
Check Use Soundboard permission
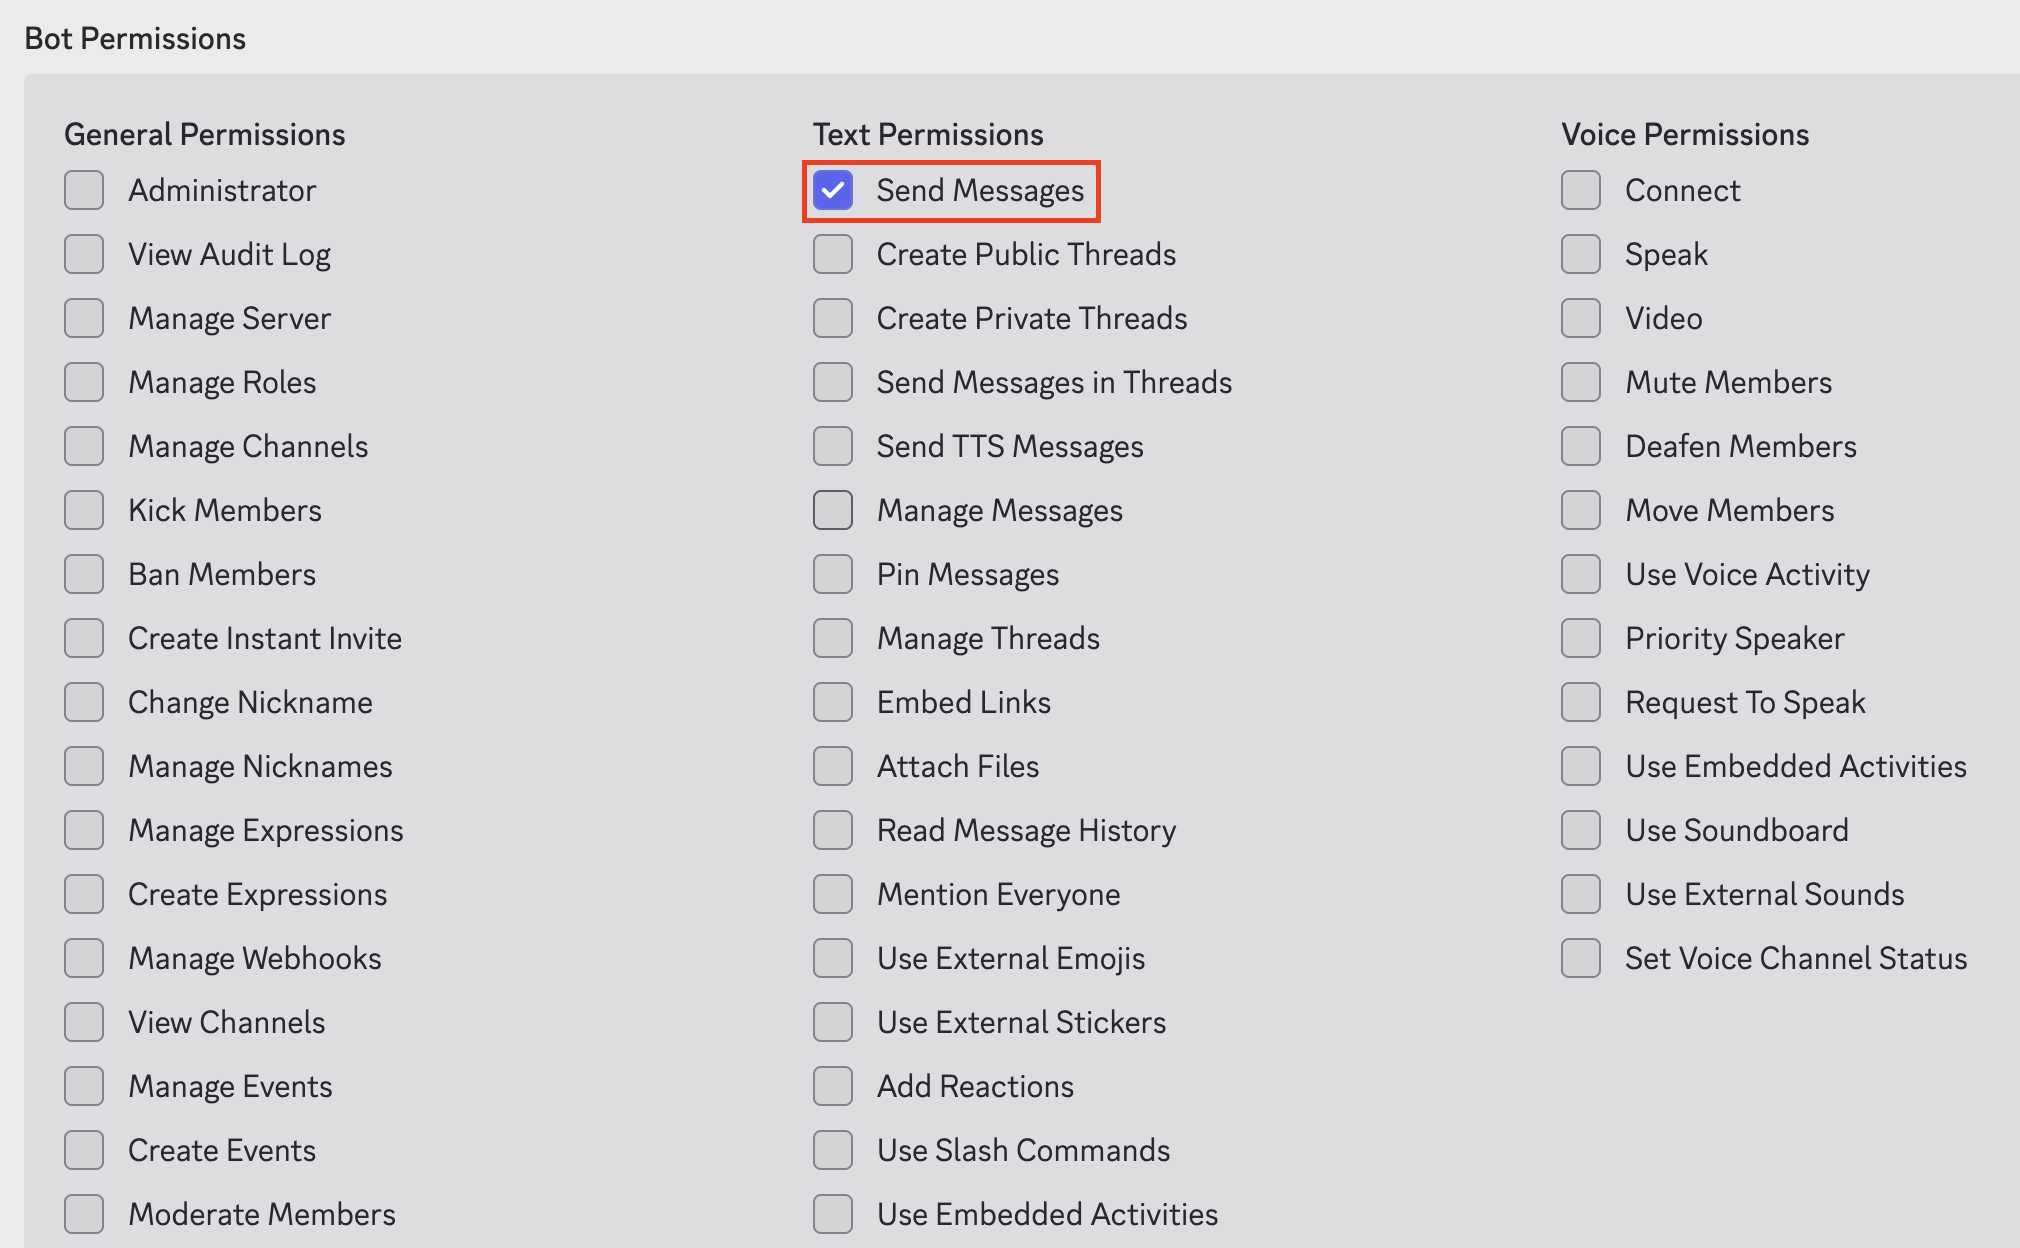[x=1581, y=830]
